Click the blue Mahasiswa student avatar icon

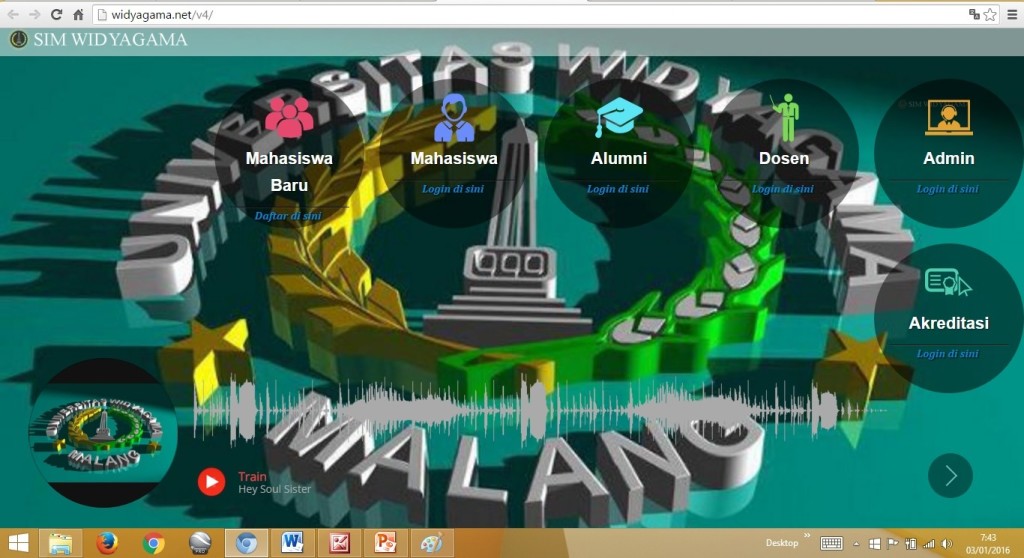[x=454, y=118]
